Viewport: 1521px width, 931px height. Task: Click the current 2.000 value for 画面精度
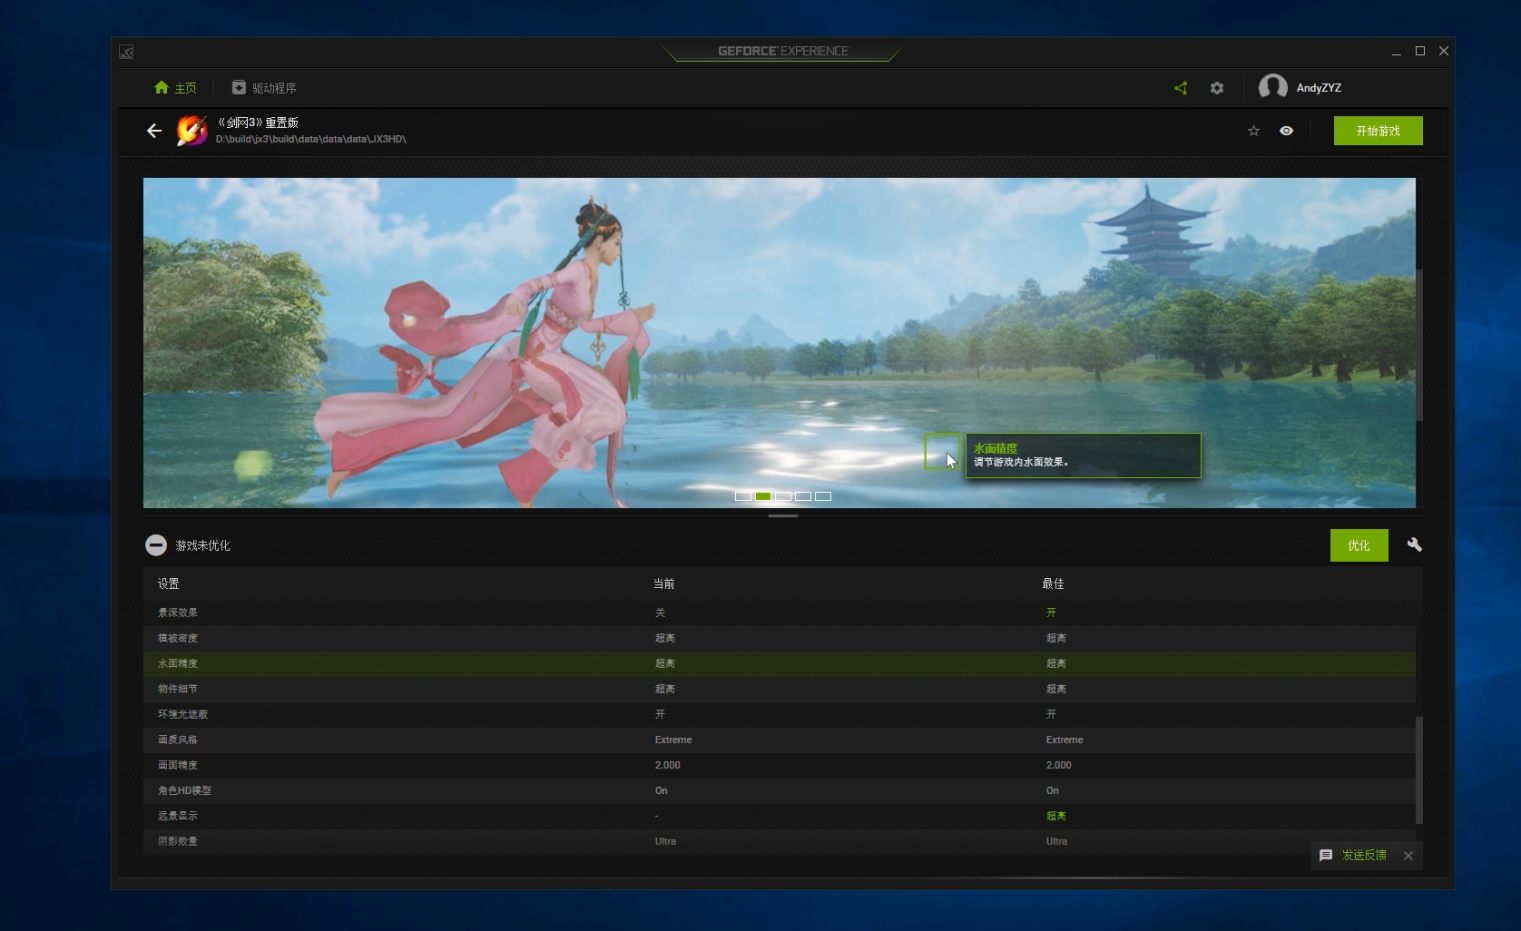[667, 765]
